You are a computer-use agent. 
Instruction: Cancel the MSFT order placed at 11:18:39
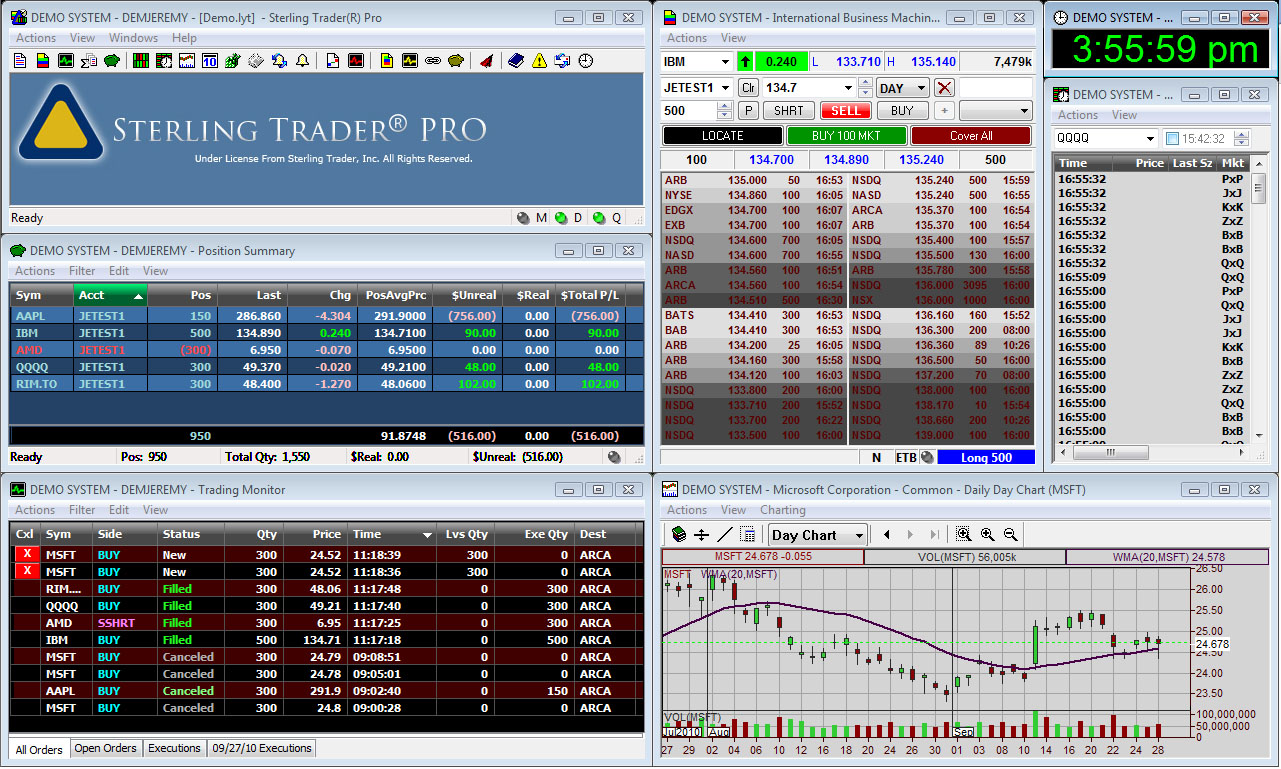[x=27, y=554]
